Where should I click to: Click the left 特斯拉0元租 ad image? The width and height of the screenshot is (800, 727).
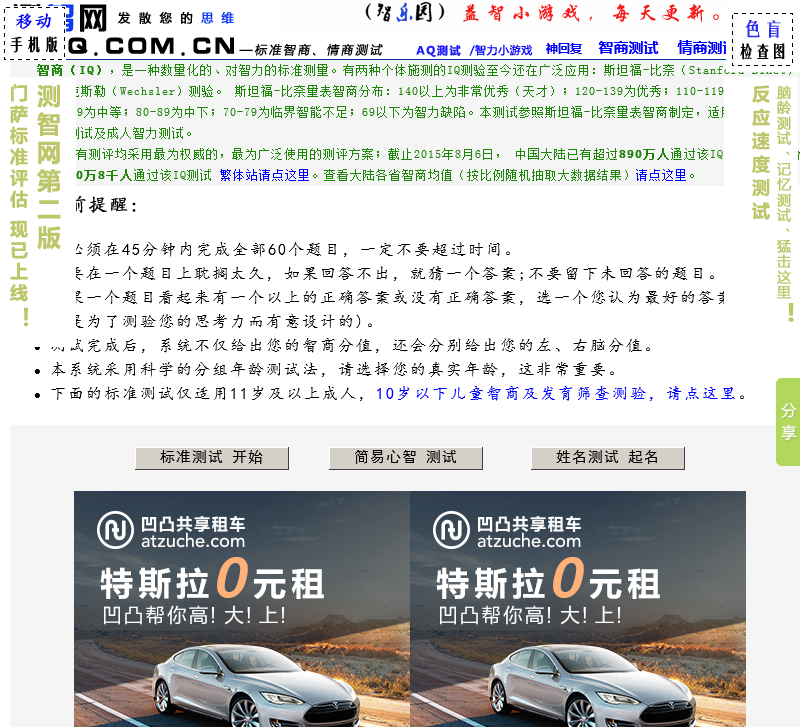[242, 609]
